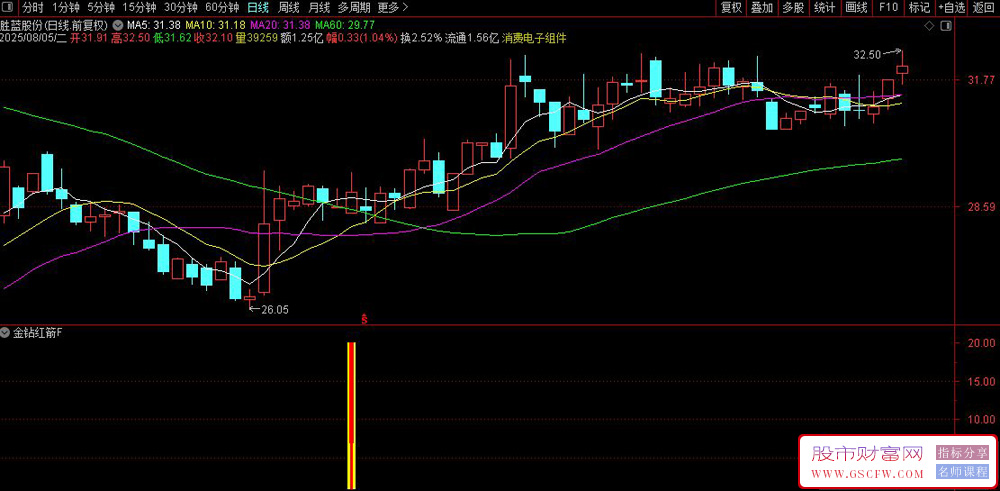This screenshot has height=491, width=1000.
Task: Click the diamond marker icon above the chart
Action: click(x=929, y=26)
